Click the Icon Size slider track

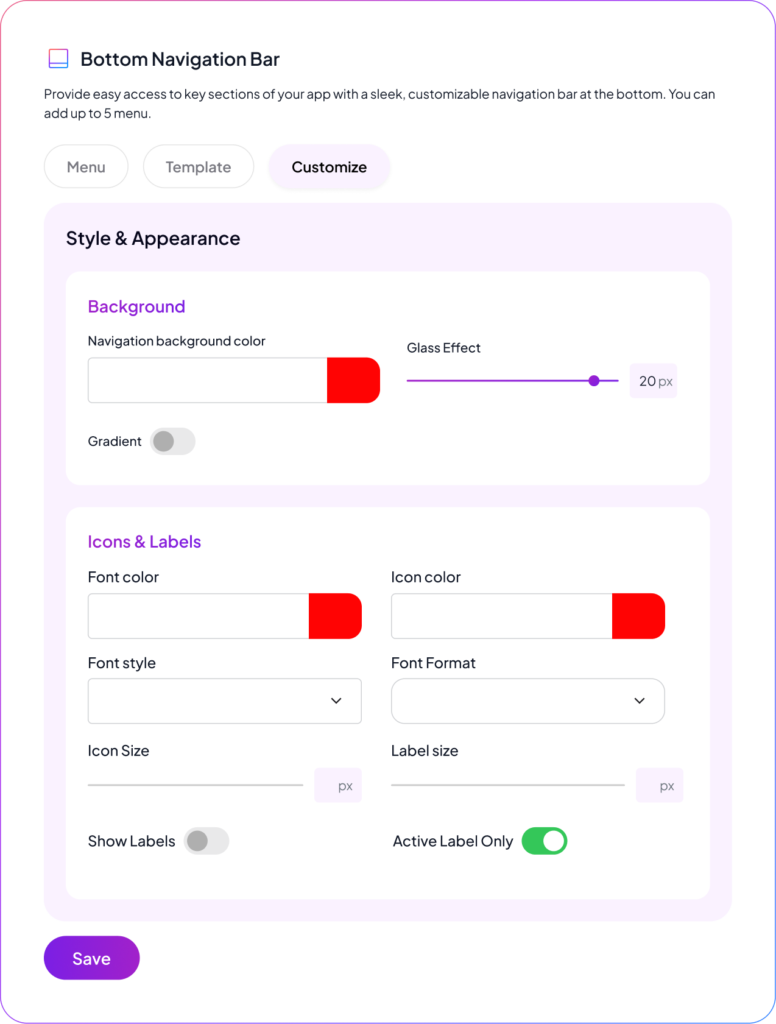pyautogui.click(x=195, y=785)
